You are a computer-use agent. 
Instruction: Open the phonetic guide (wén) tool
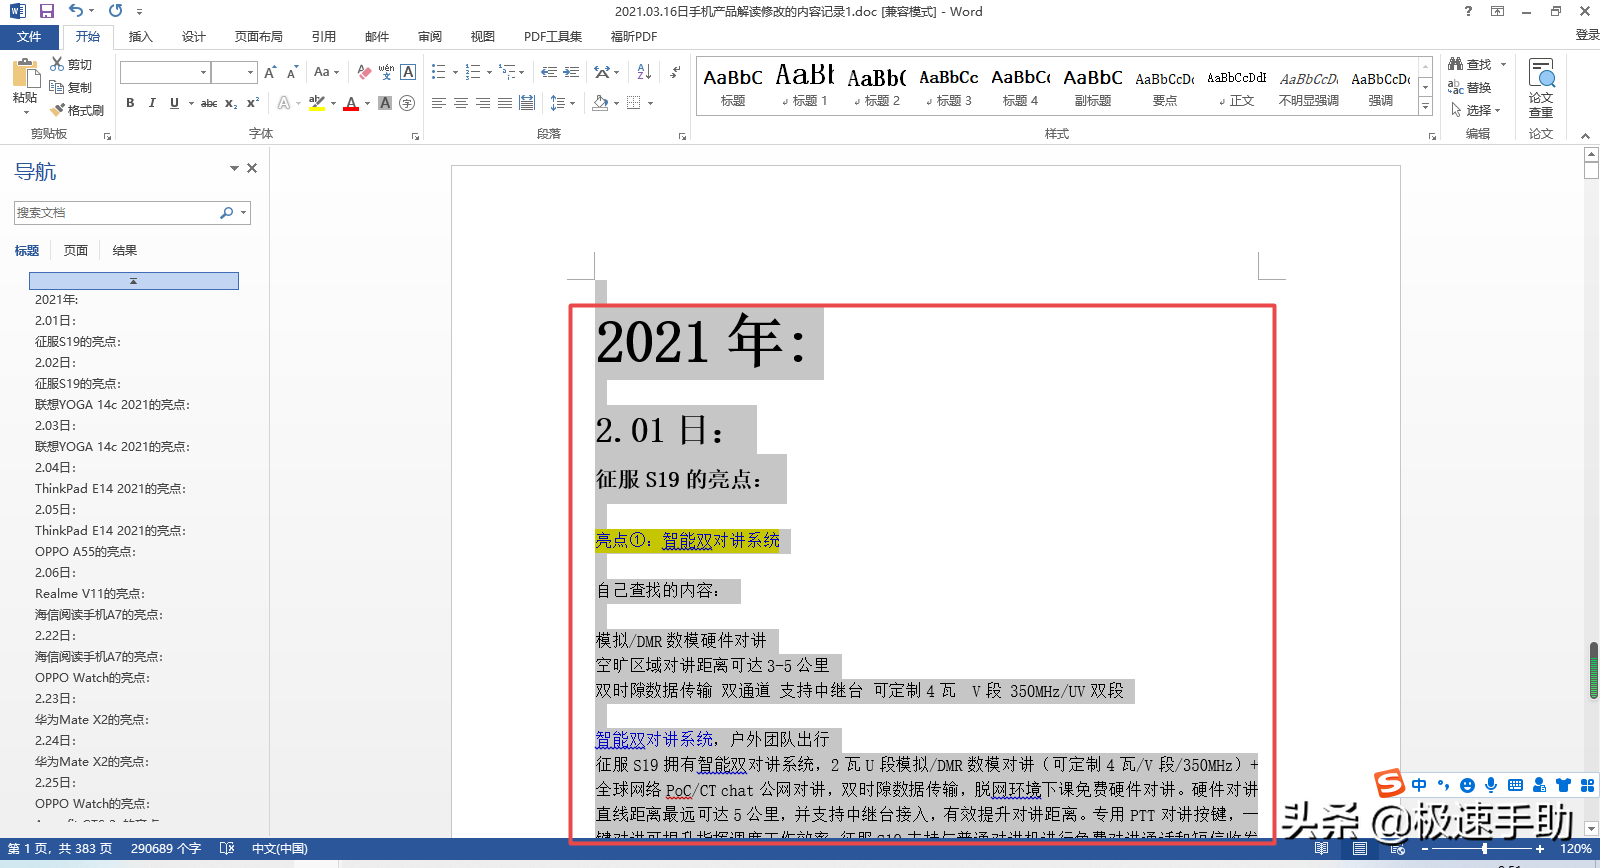(x=386, y=72)
